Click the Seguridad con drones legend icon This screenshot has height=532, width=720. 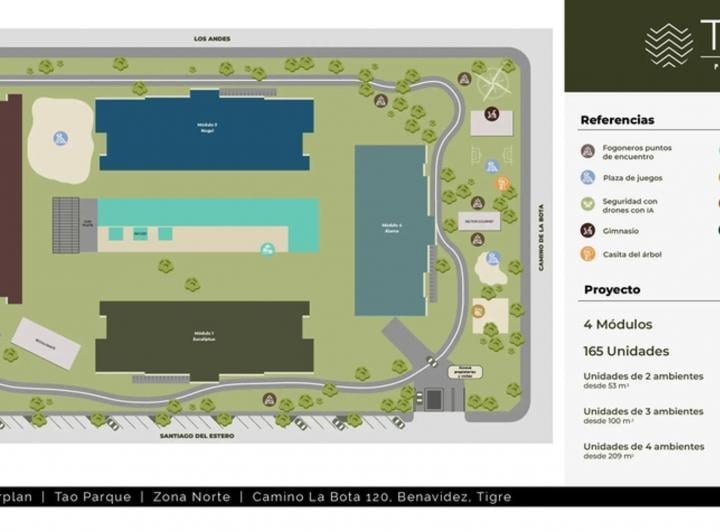click(x=588, y=204)
